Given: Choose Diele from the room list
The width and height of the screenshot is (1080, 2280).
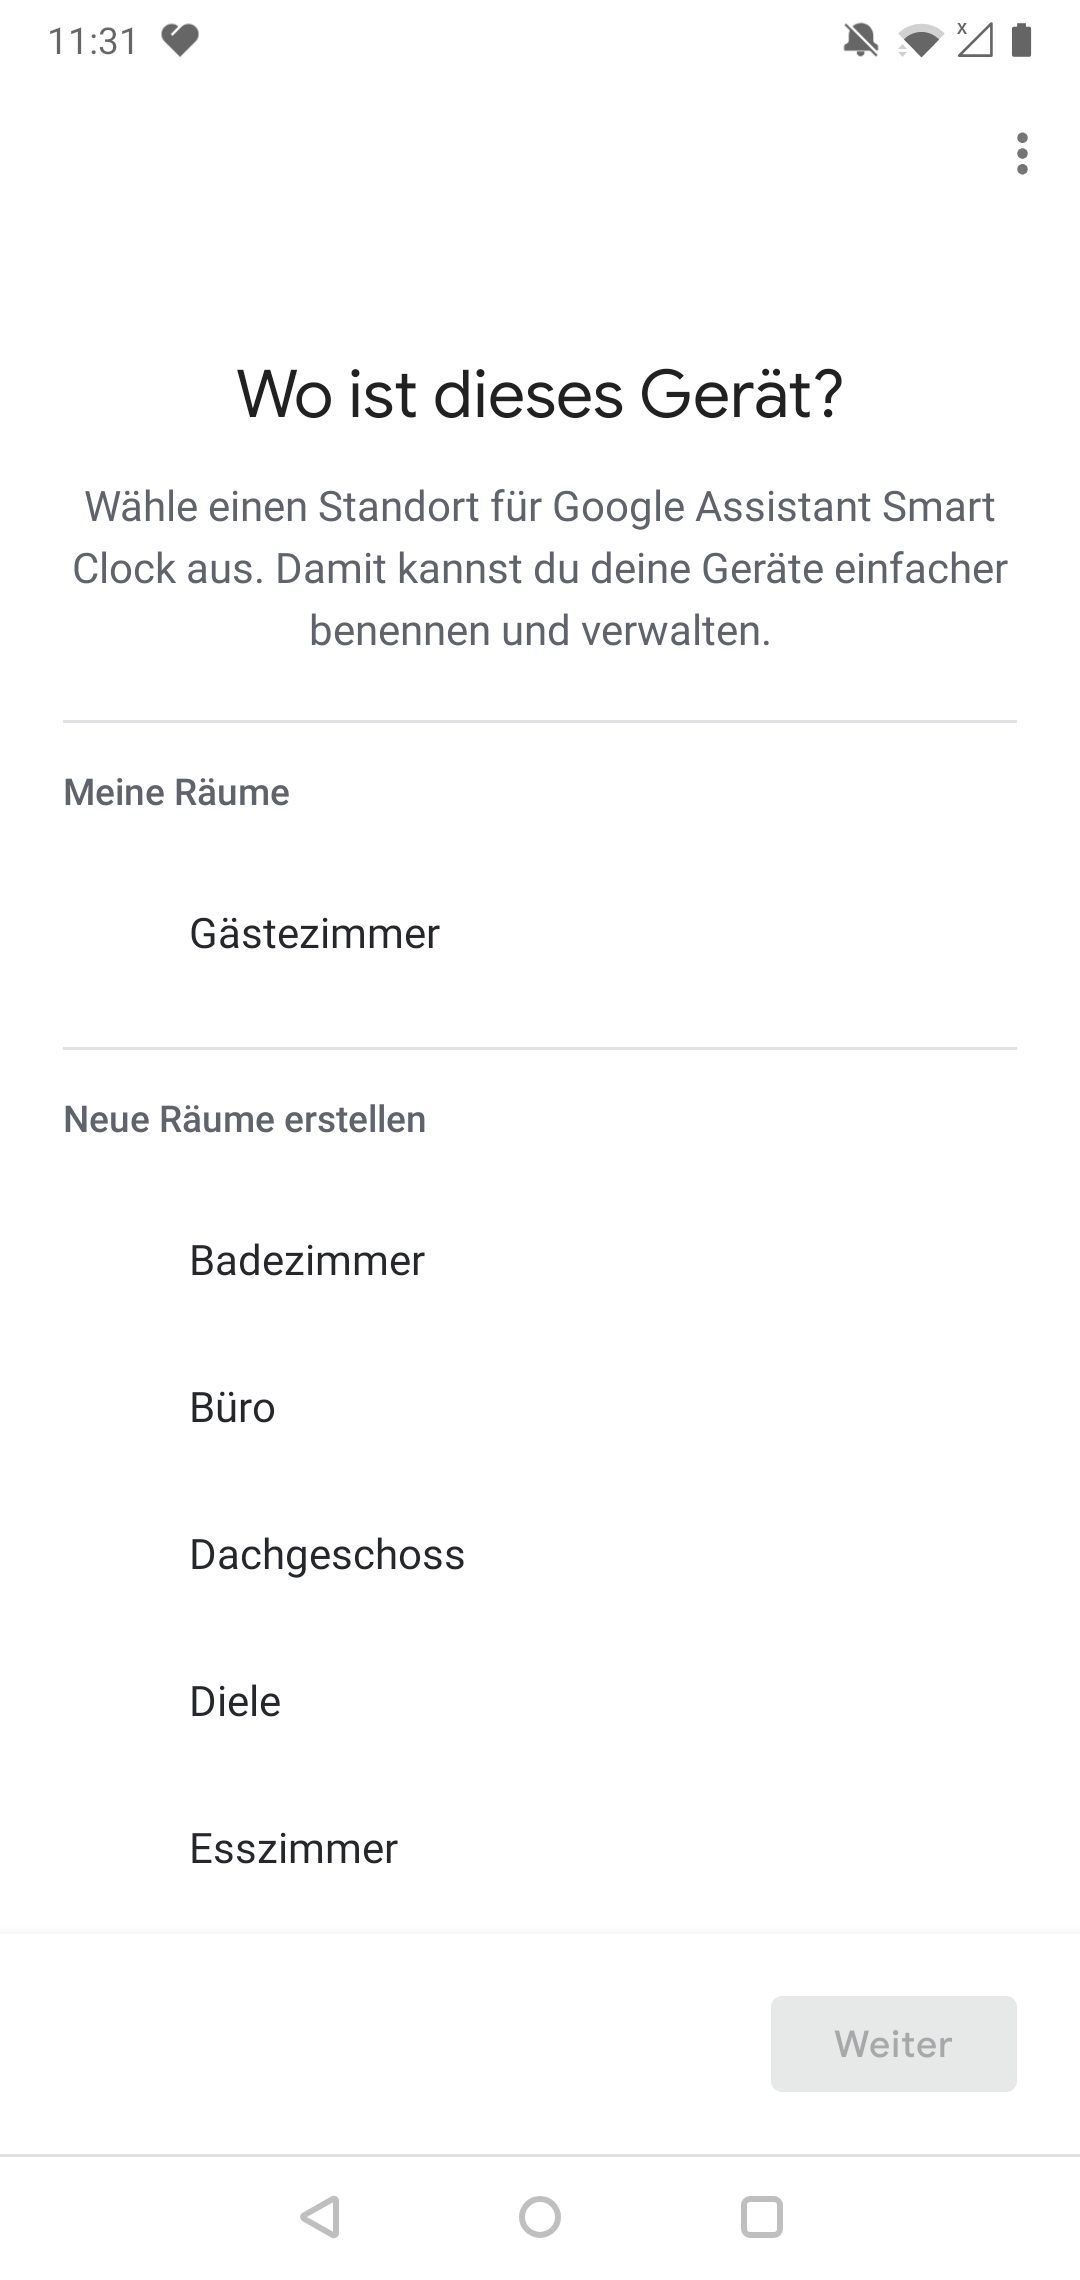Looking at the screenshot, I should pos(236,1702).
